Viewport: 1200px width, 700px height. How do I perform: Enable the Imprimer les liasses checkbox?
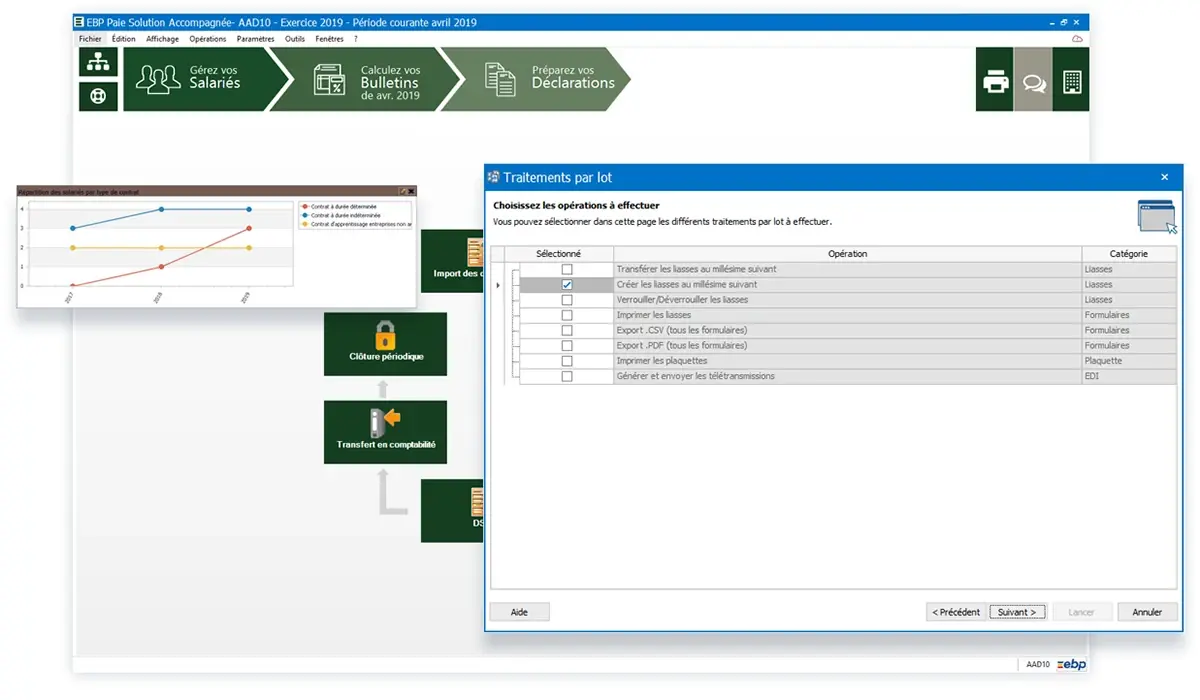click(567, 315)
